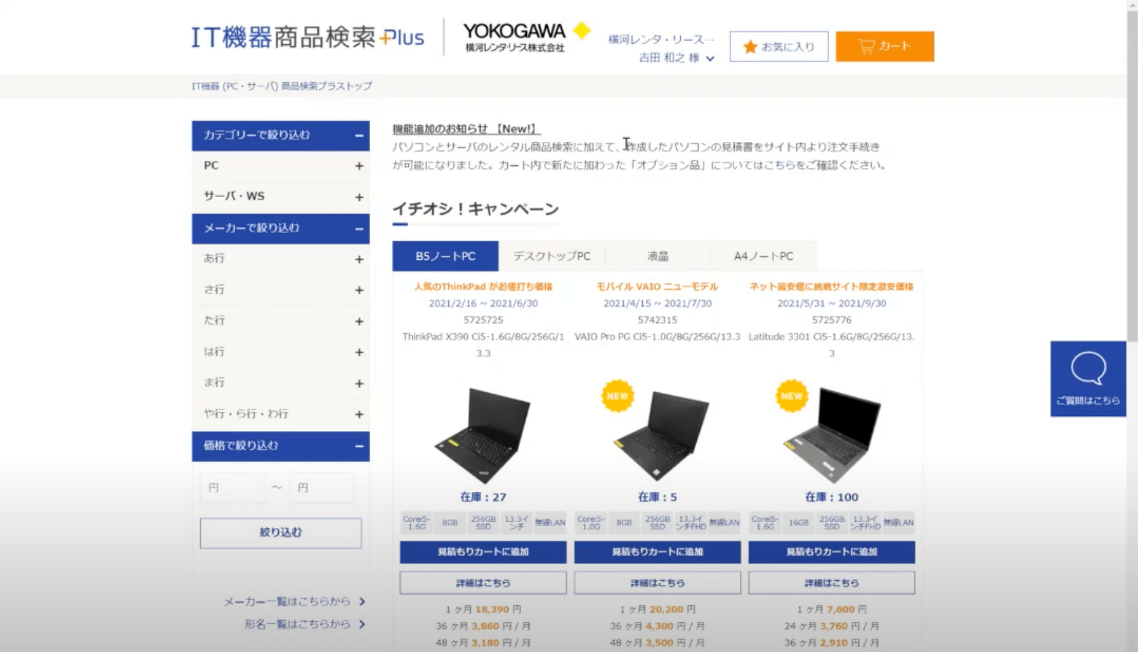Click the 16GB spec tag on Latitude 3301
The image size is (1140, 652).
pyautogui.click(x=798, y=523)
